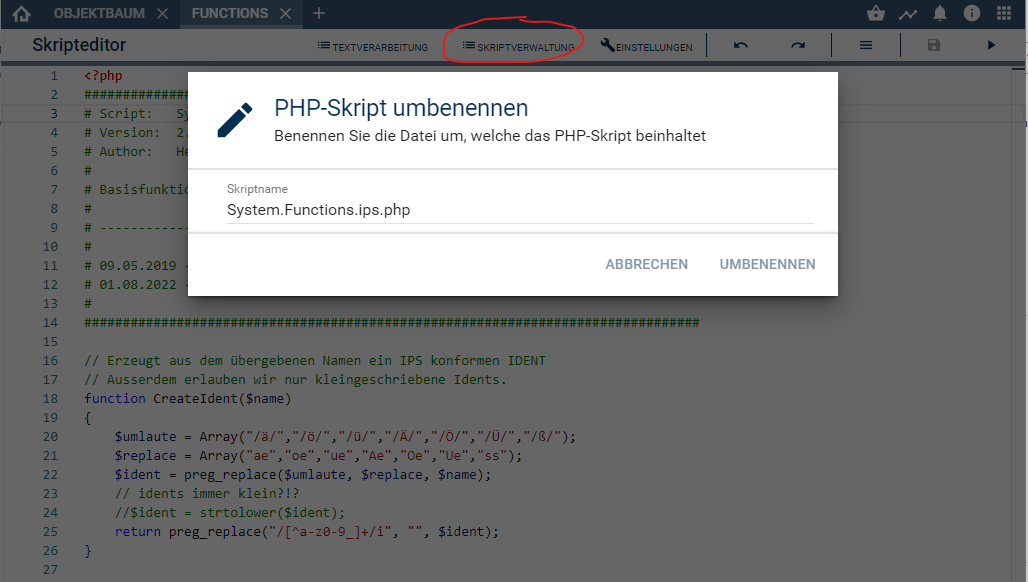Open the hamburger menu in editor toolbar
Screen dimensions: 1028x582
pos(866,46)
